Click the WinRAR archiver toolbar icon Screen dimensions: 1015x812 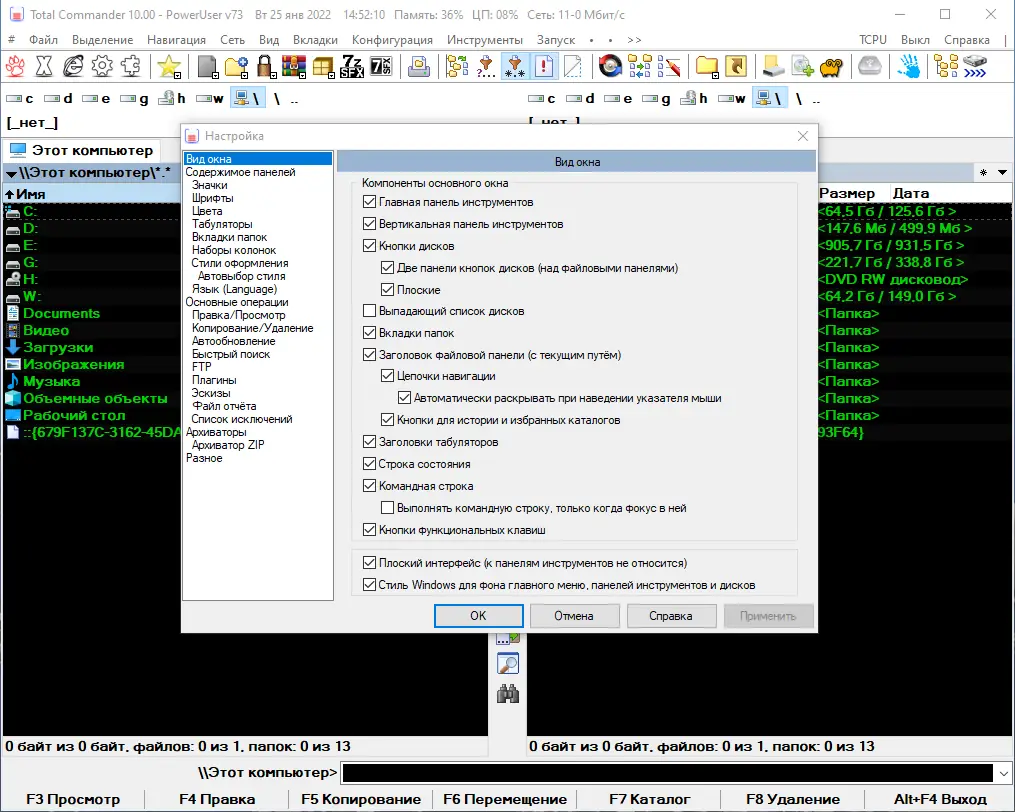click(293, 66)
